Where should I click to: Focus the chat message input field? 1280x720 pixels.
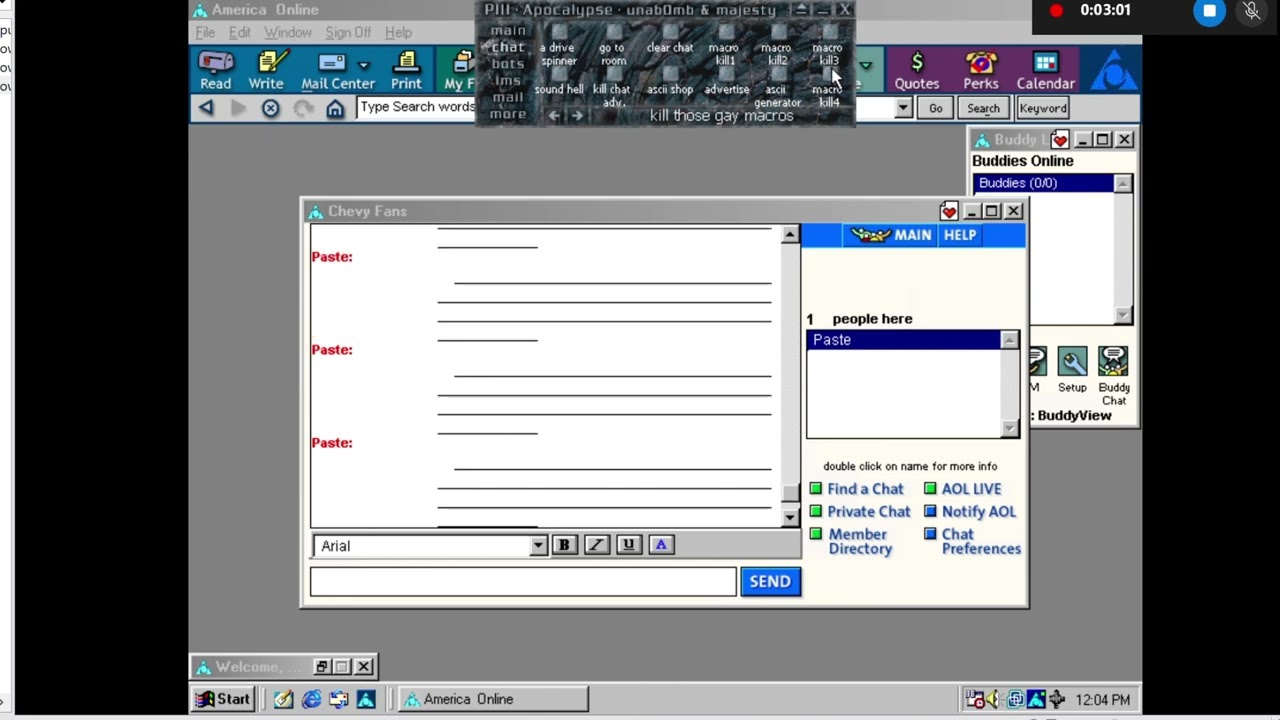point(523,581)
